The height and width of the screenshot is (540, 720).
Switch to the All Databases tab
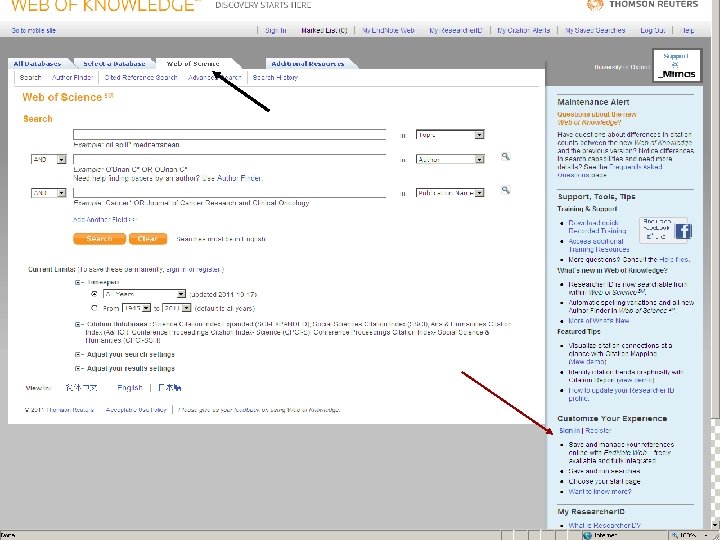pos(38,64)
